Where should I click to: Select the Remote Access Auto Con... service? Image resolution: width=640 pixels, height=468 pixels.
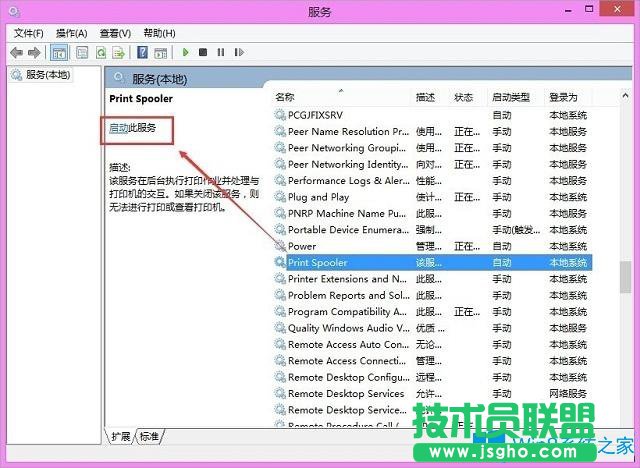[433, 344]
